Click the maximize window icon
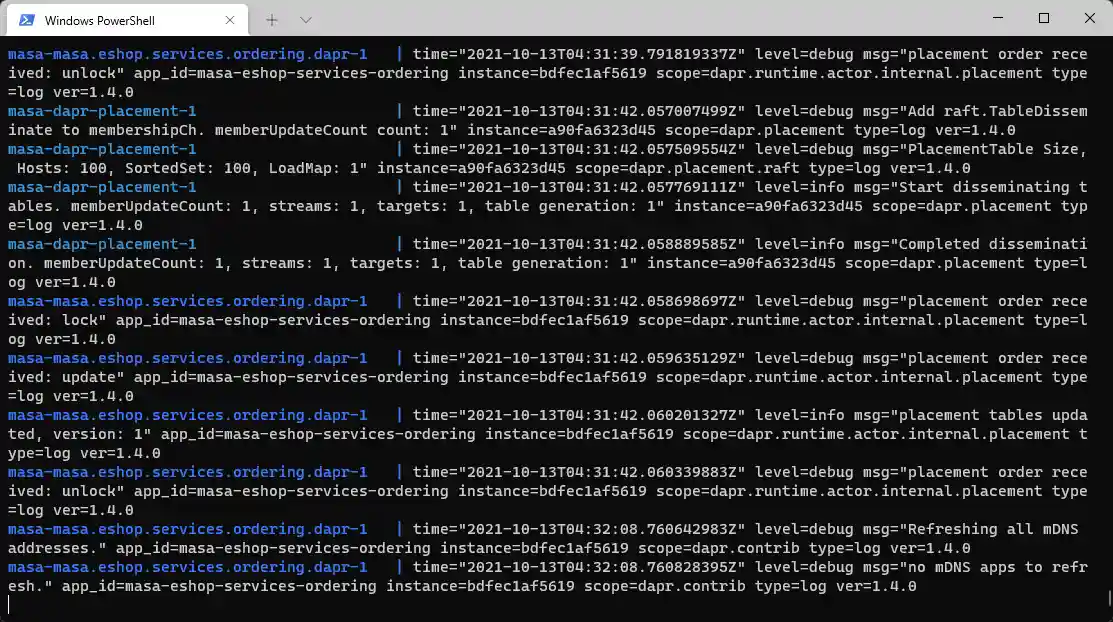This screenshot has height=622, width=1113. 1043,19
